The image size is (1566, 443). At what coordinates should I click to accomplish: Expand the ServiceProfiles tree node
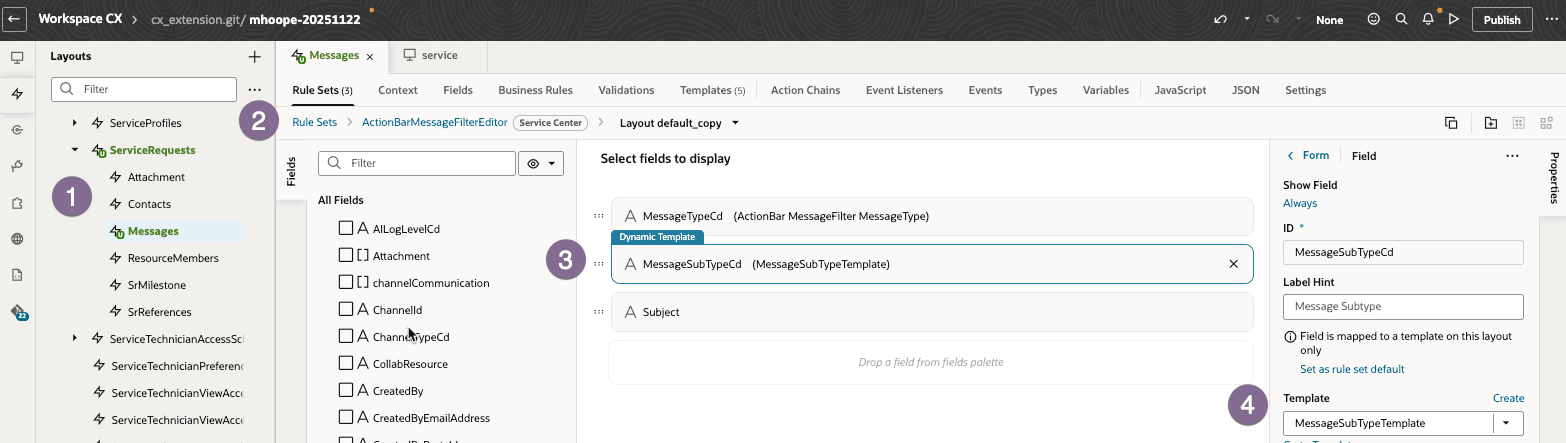point(75,123)
